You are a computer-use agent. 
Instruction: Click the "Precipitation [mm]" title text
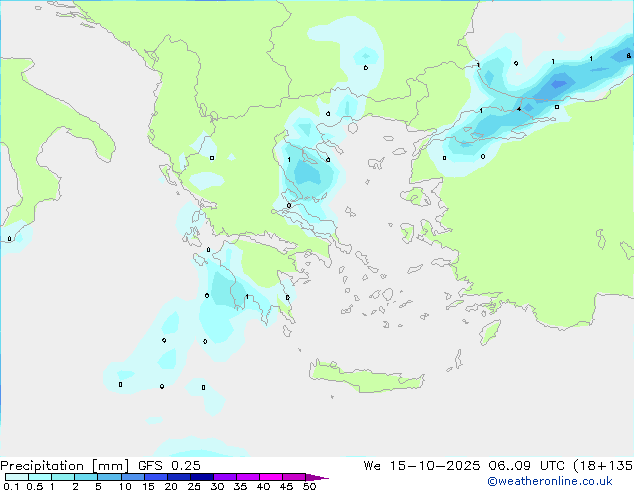click(64, 466)
